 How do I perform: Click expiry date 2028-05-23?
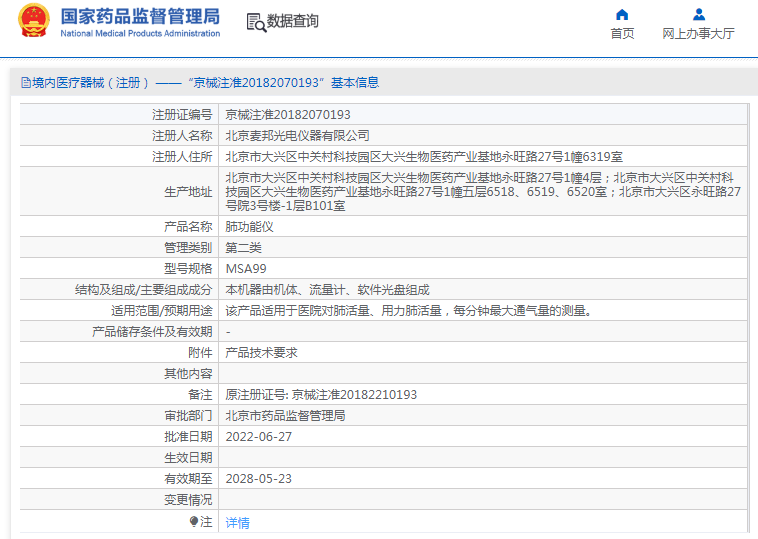point(258,478)
